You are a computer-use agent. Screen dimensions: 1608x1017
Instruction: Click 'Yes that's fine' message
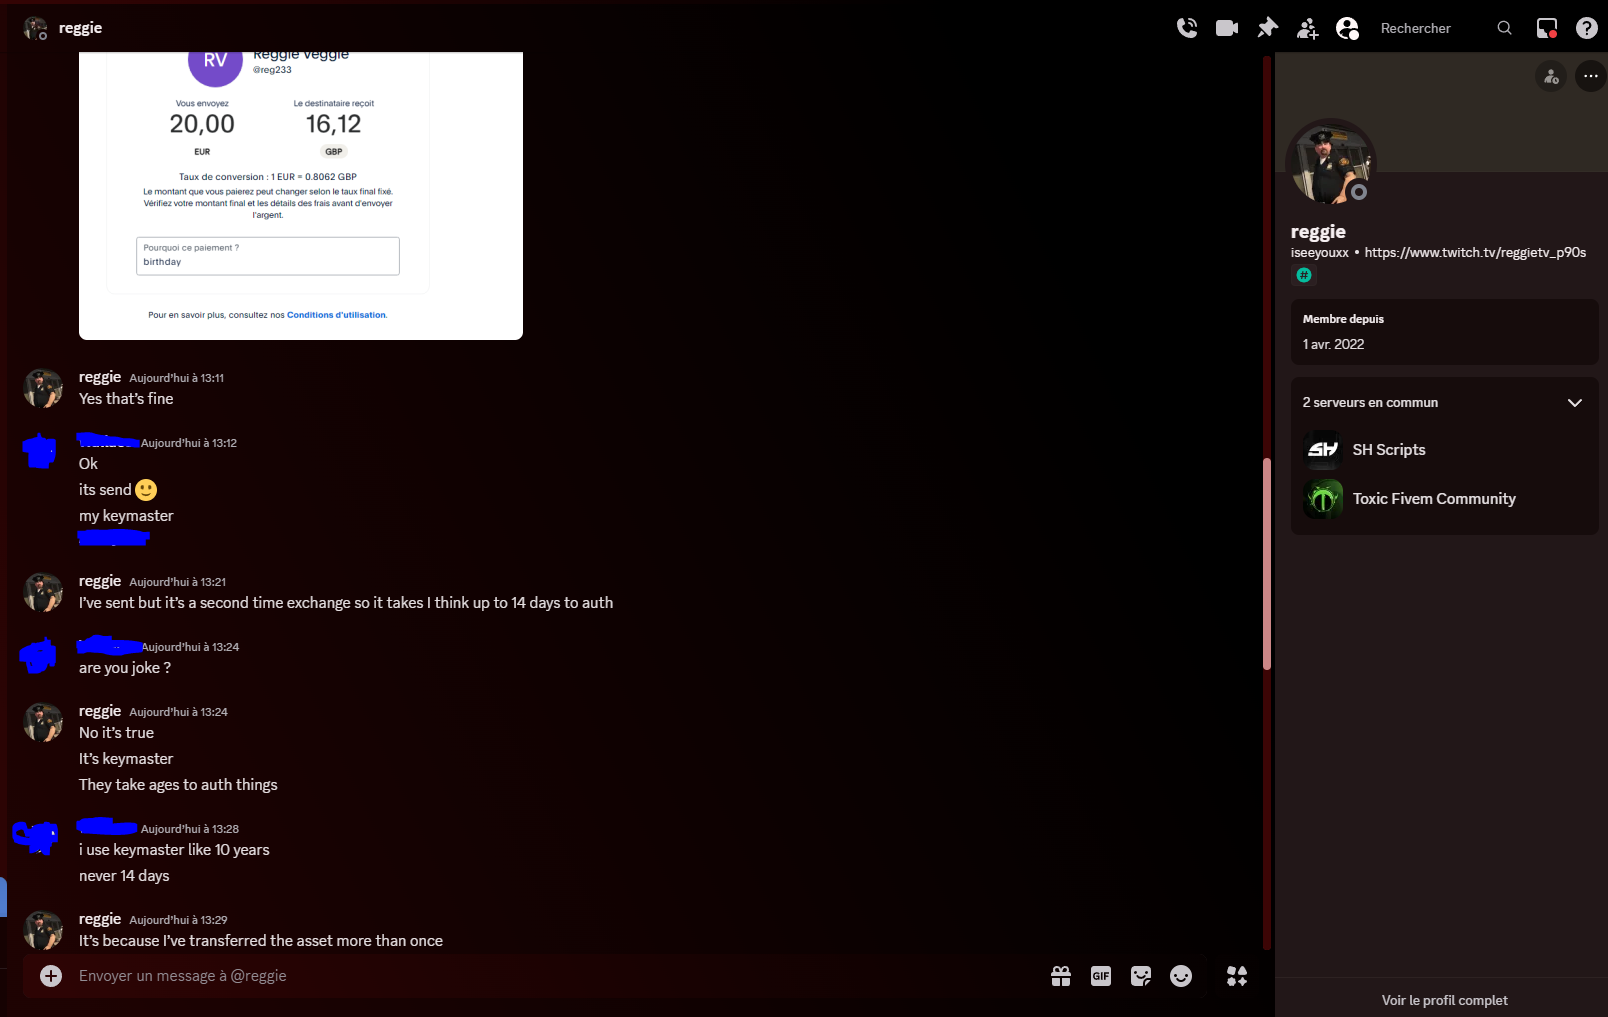coord(126,399)
